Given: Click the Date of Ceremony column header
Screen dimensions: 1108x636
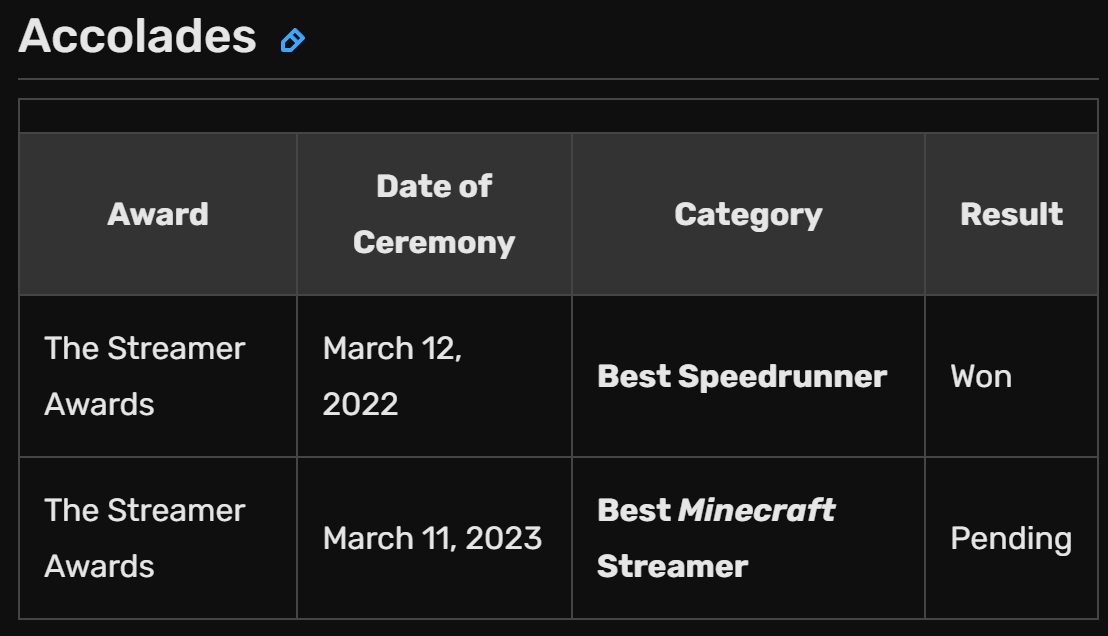Looking at the screenshot, I should click(x=434, y=214).
